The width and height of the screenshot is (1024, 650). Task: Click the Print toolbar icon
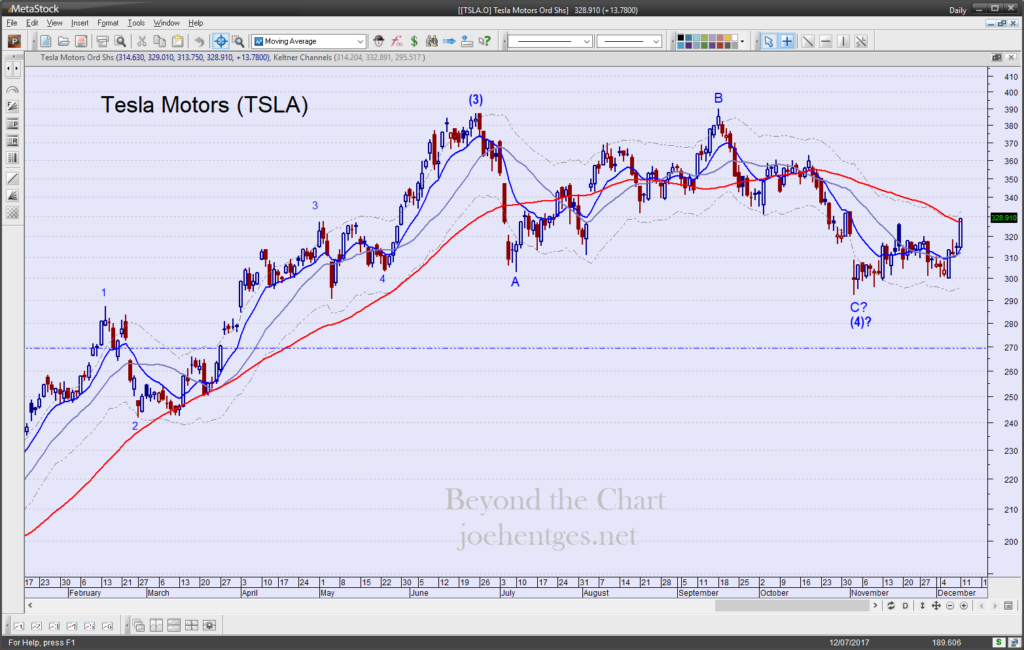pyautogui.click(x=103, y=41)
